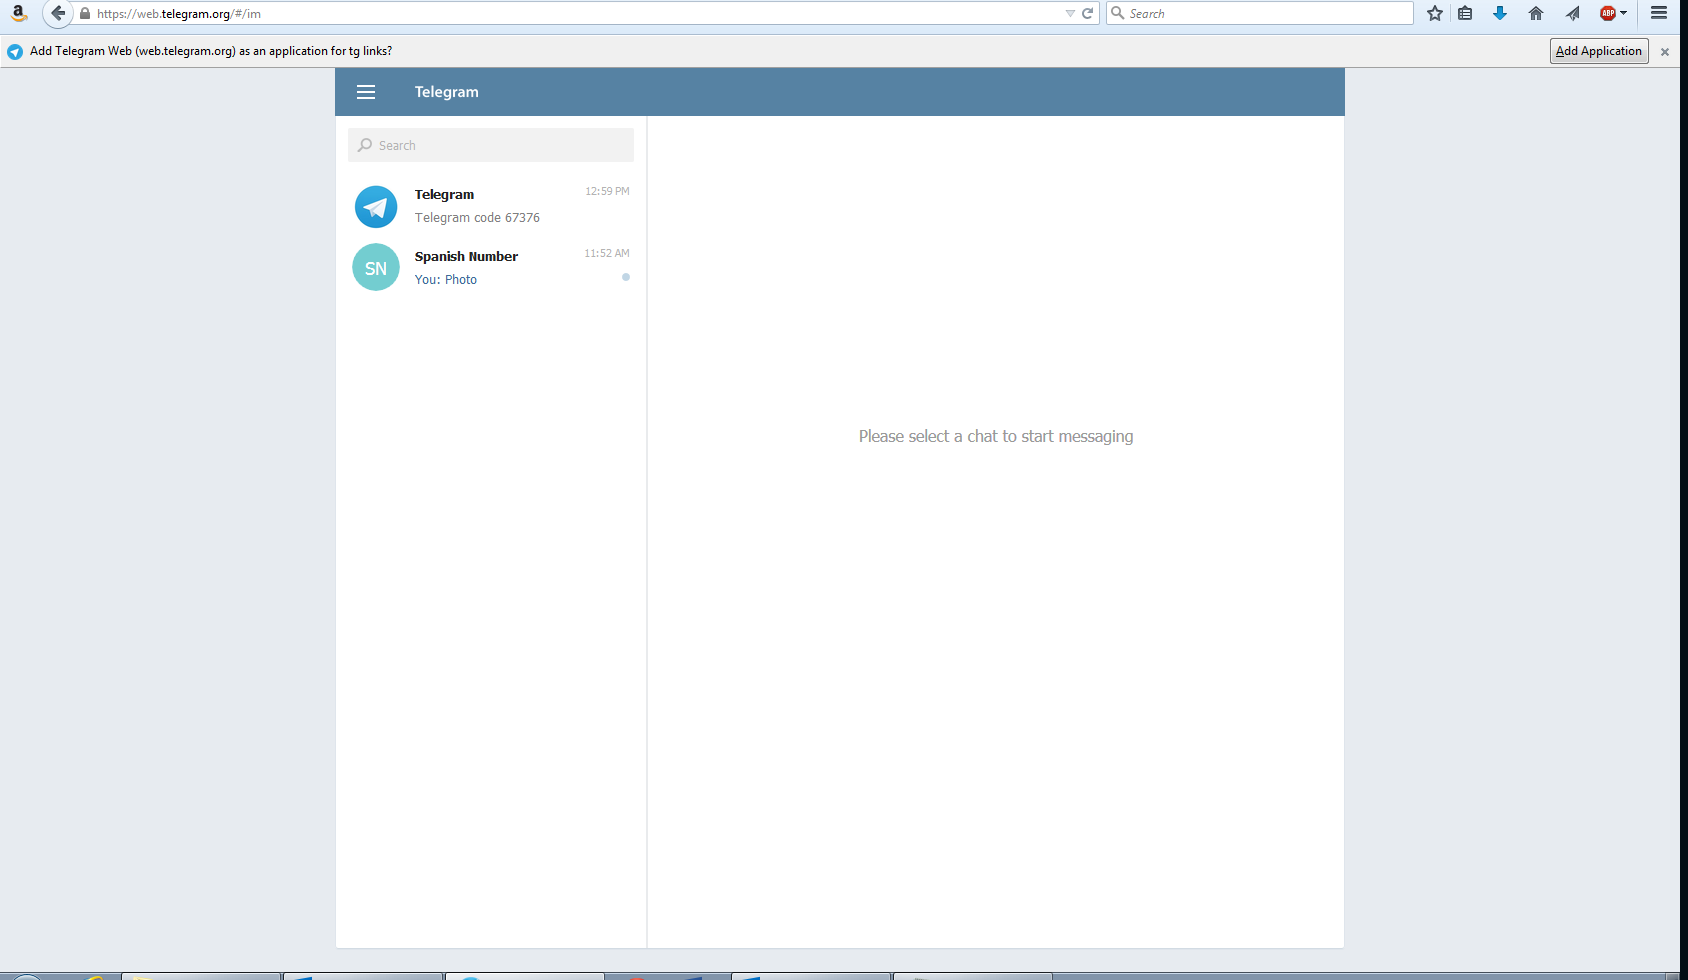
Task: Click the browser Search box
Action: (1260, 13)
